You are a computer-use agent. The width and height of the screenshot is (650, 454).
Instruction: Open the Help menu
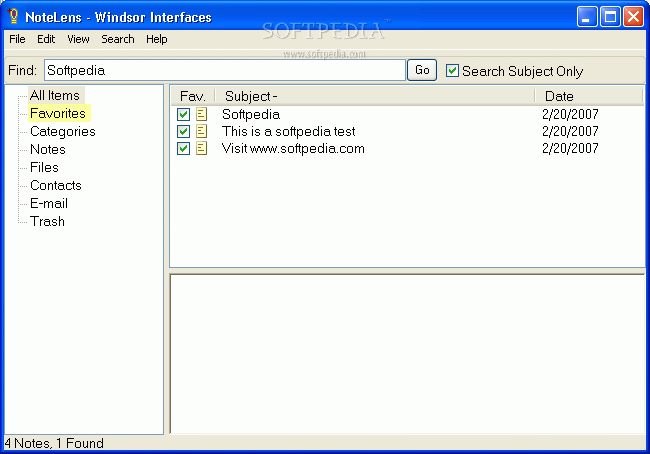pos(157,39)
